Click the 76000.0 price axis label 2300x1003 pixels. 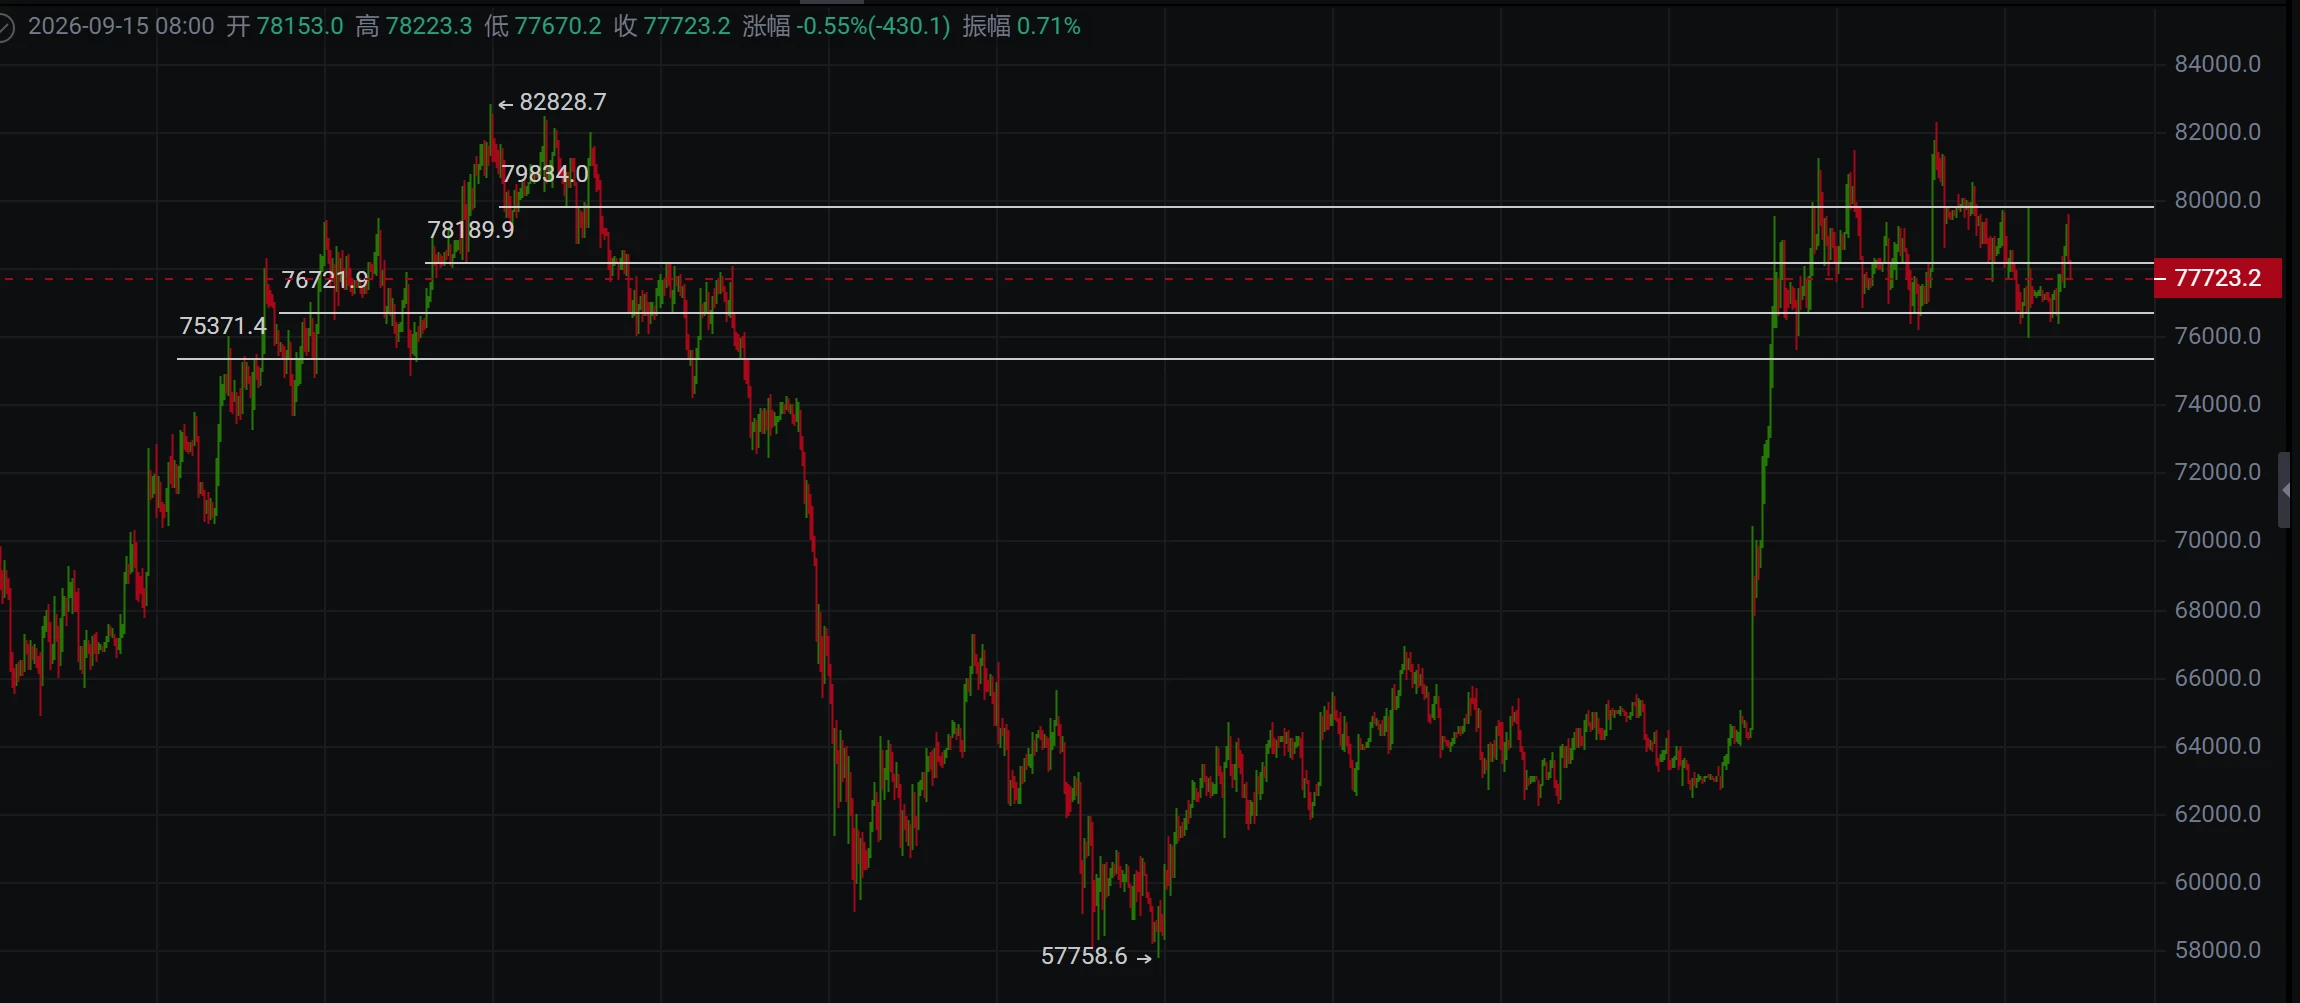pyautogui.click(x=2217, y=336)
